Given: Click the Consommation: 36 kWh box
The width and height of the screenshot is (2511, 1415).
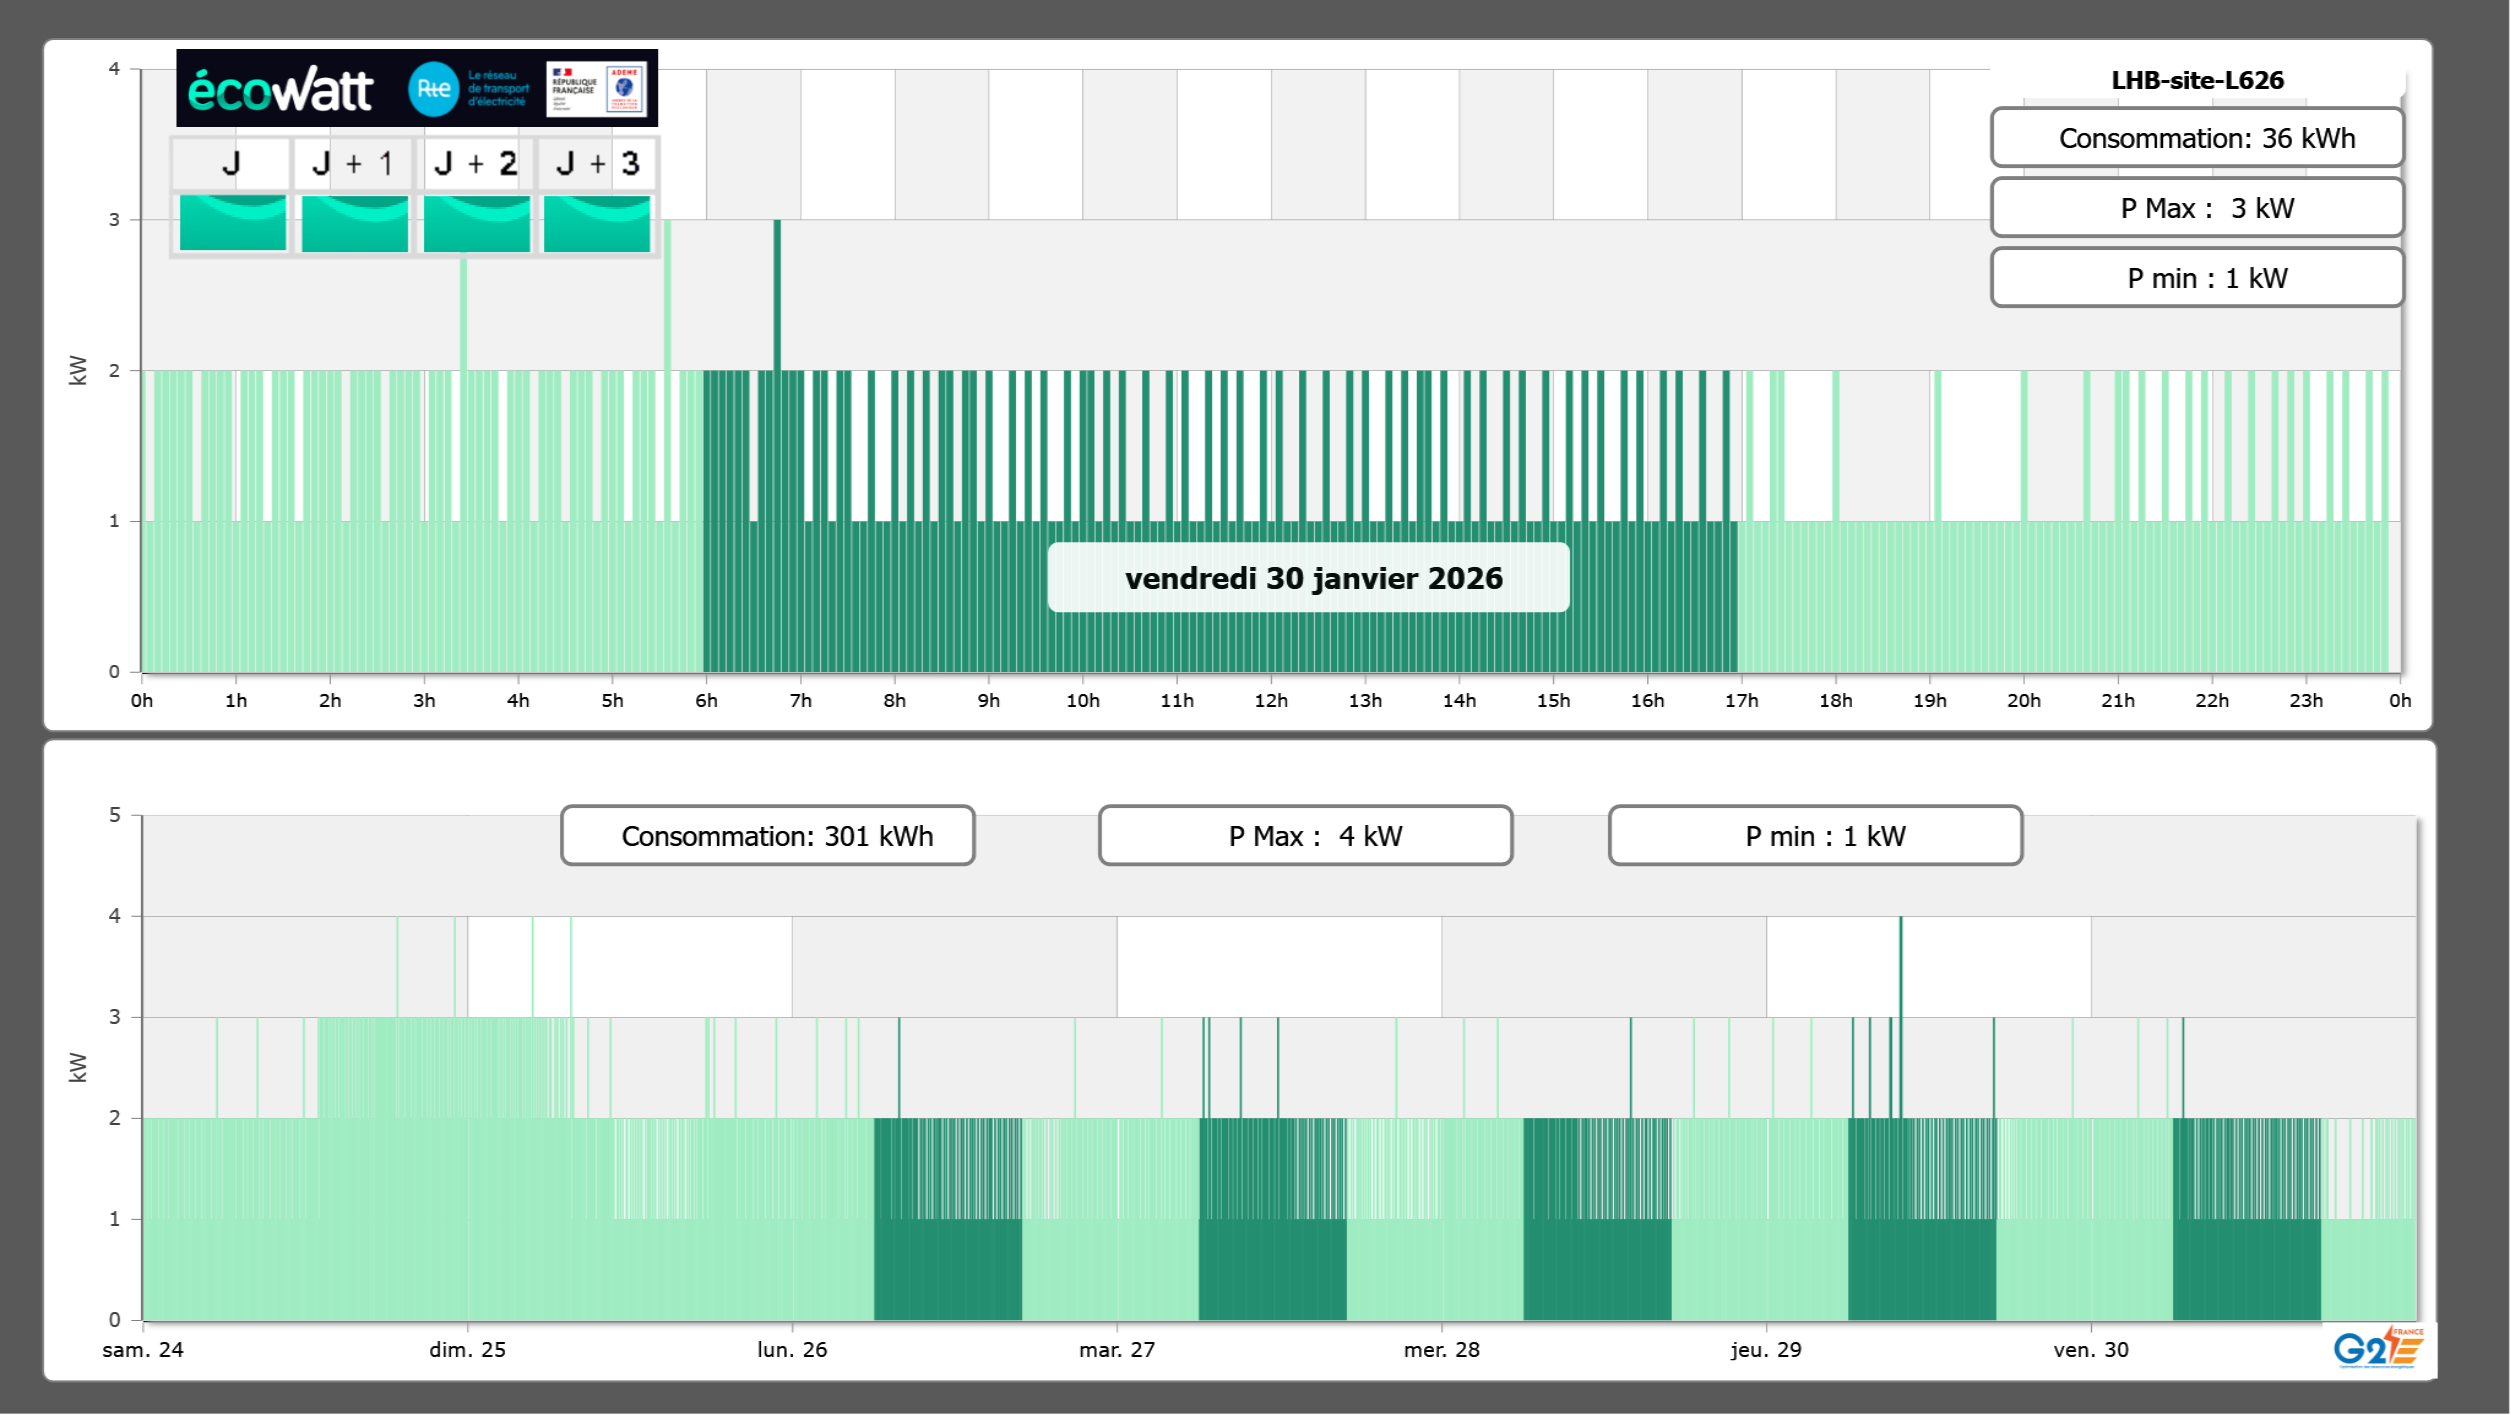Looking at the screenshot, I should (2196, 138).
